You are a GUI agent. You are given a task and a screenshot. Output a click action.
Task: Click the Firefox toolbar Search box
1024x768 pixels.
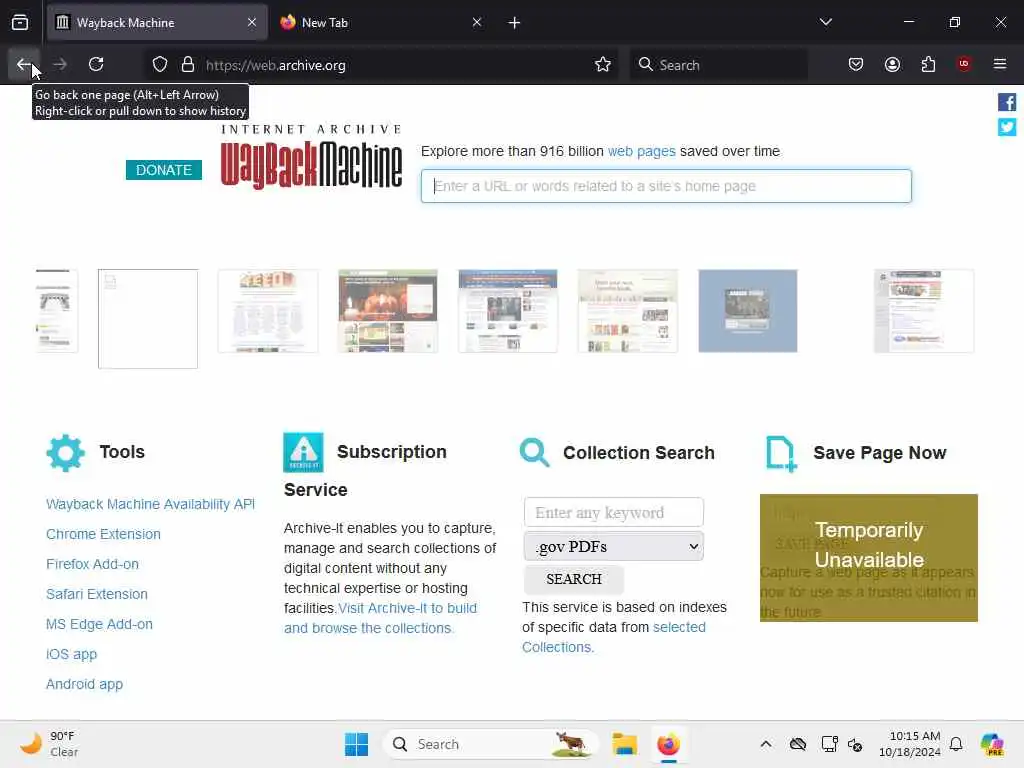(x=718, y=65)
